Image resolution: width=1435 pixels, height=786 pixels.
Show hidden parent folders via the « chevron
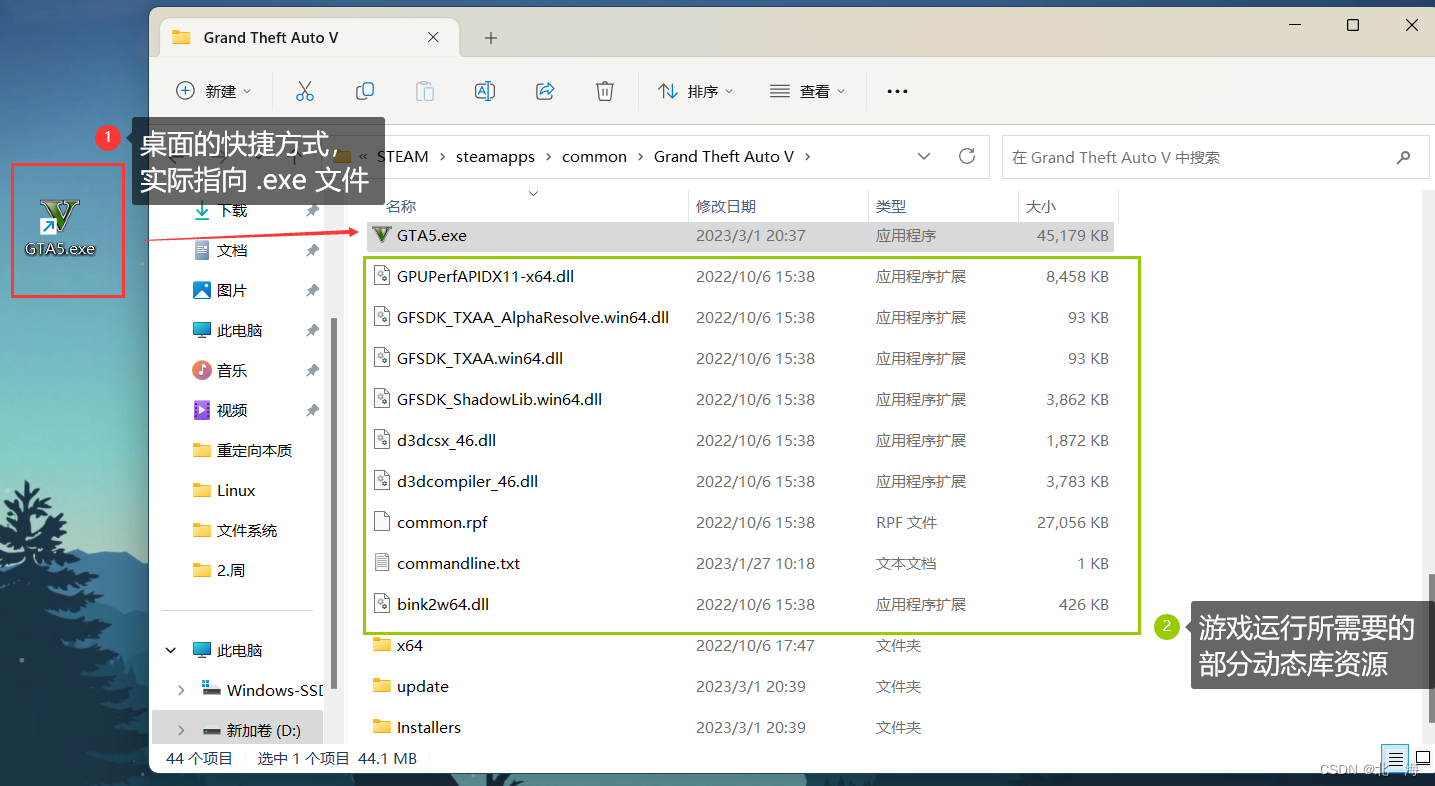click(365, 157)
